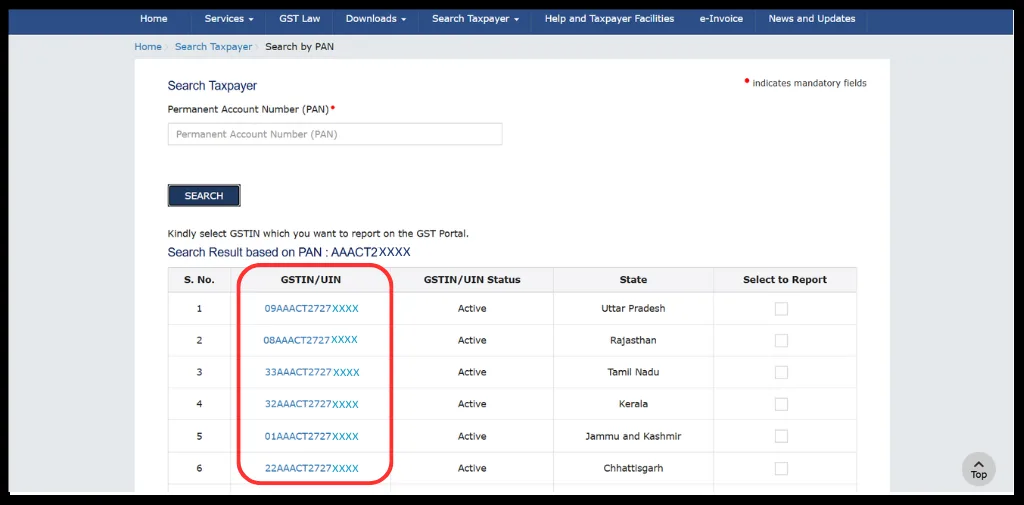Click Search by PAN breadcrumb text

(x=300, y=47)
